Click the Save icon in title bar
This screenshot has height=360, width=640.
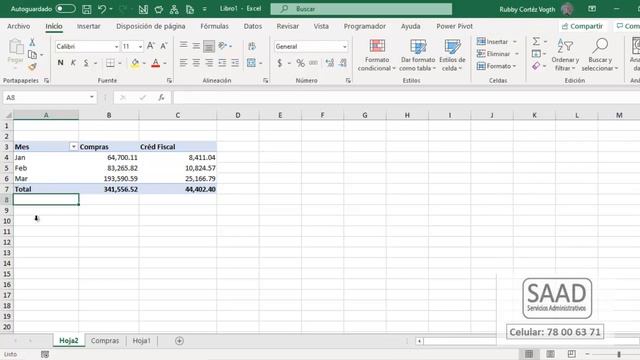[87, 9]
